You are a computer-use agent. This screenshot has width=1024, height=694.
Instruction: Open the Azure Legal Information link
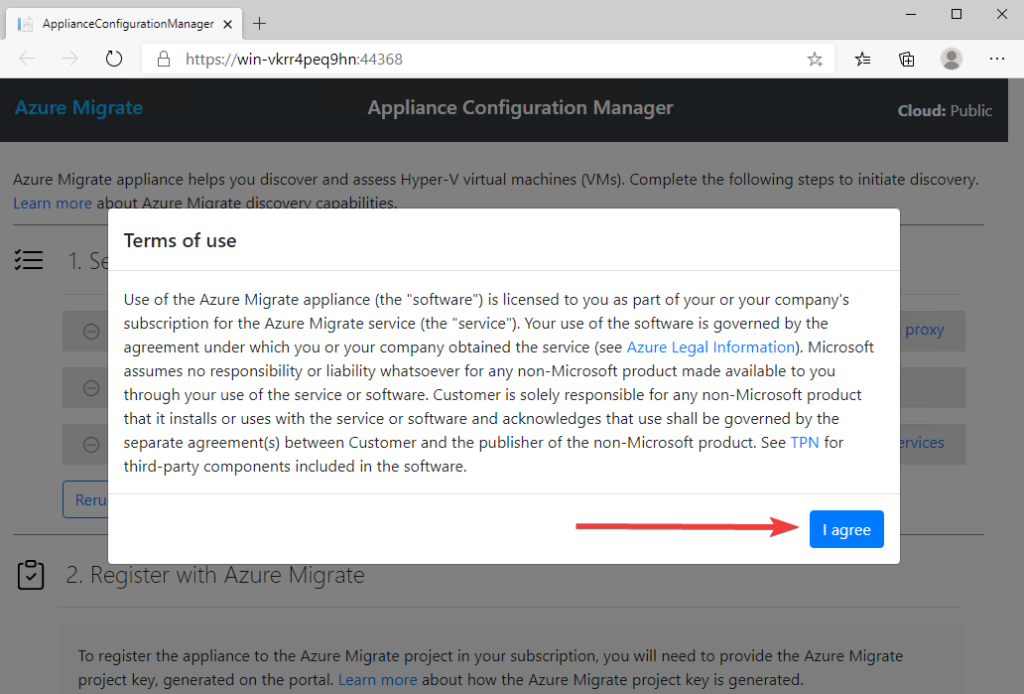click(x=711, y=347)
